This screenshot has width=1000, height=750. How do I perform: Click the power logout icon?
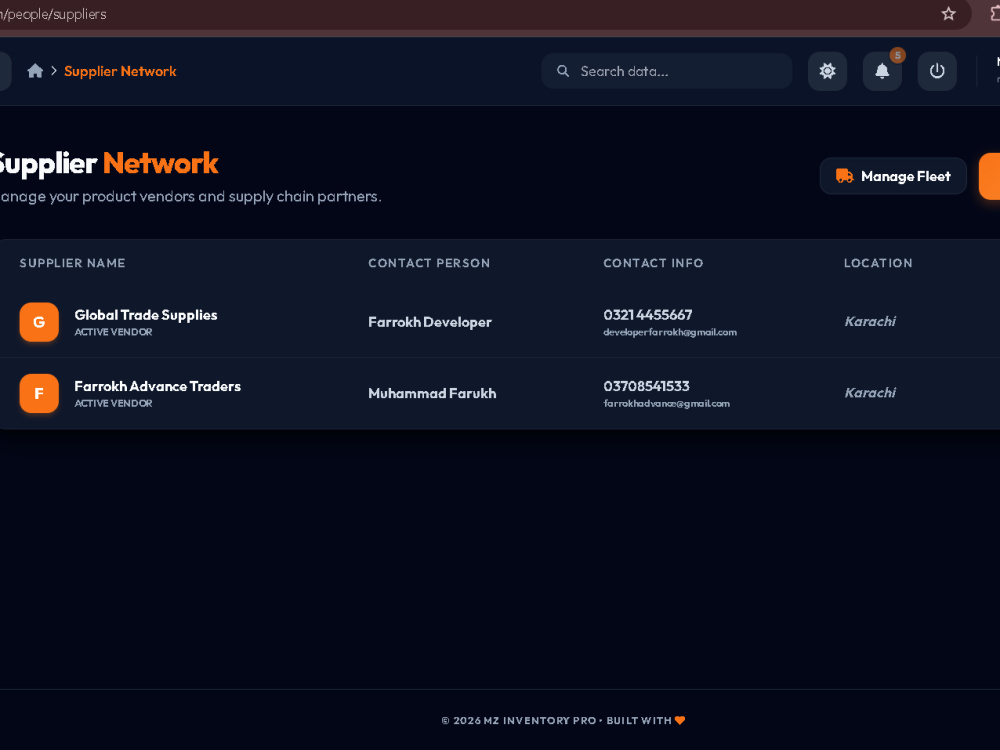(x=937, y=71)
